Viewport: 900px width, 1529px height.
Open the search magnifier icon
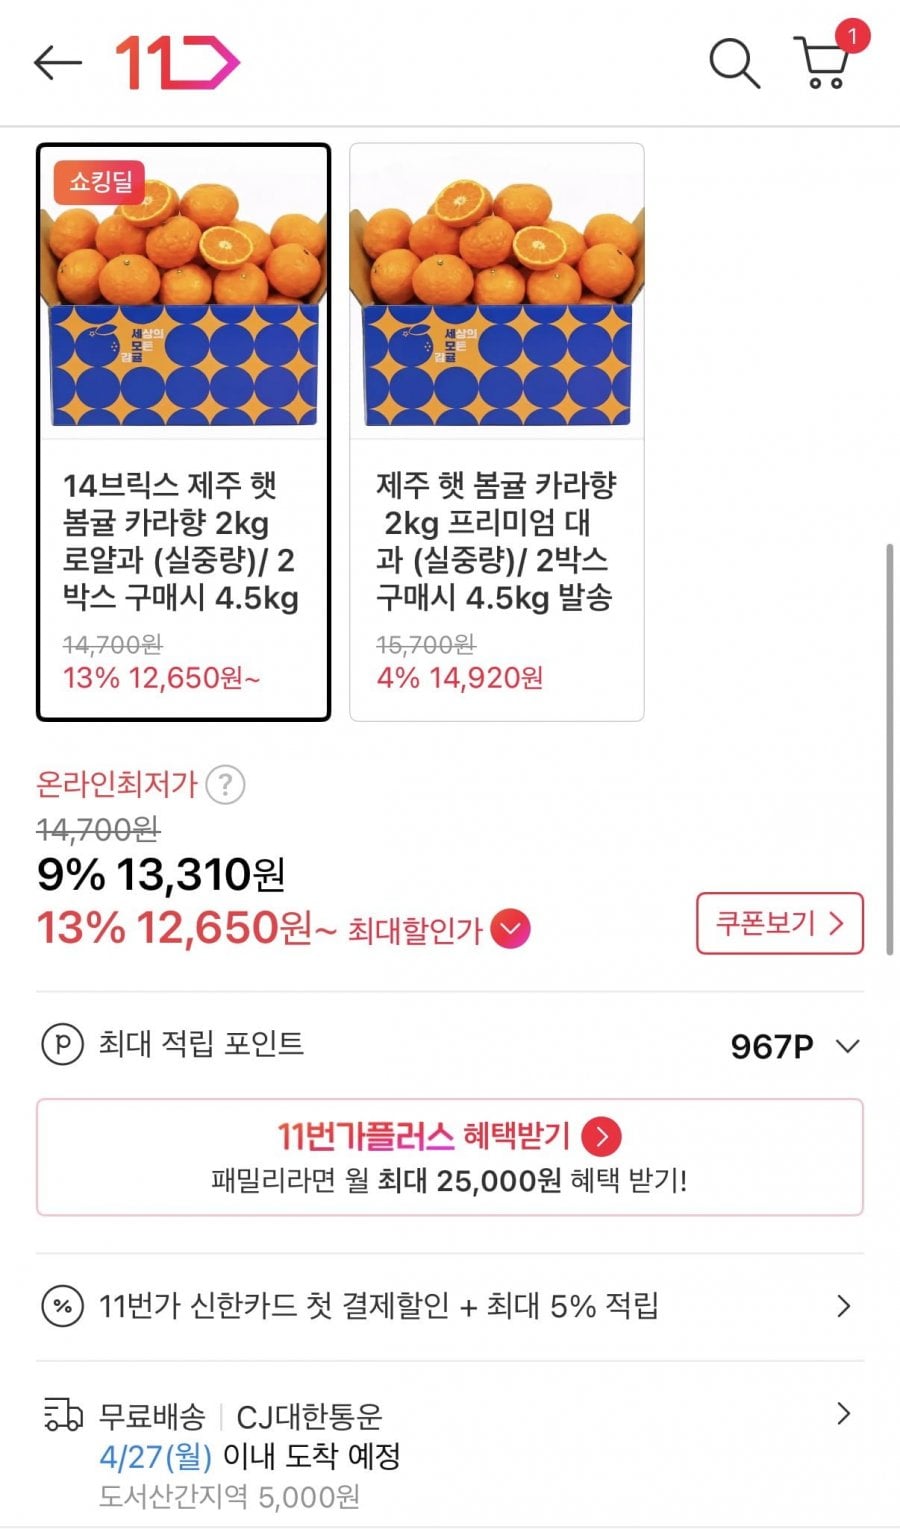(x=734, y=62)
